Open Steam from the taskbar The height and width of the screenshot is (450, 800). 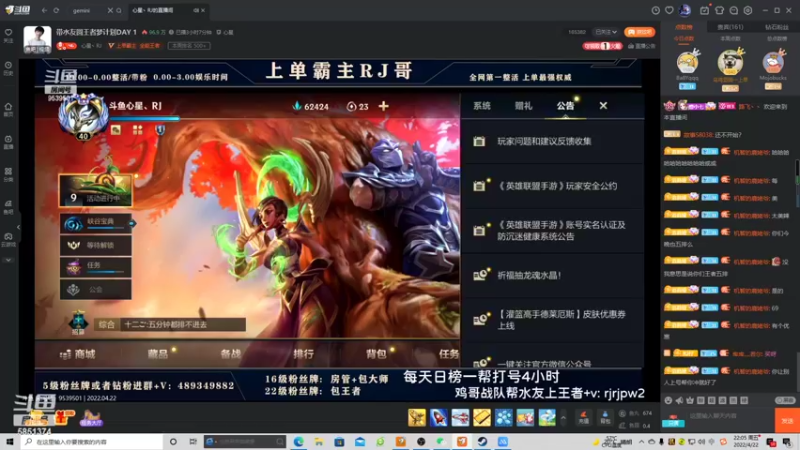pos(482,442)
